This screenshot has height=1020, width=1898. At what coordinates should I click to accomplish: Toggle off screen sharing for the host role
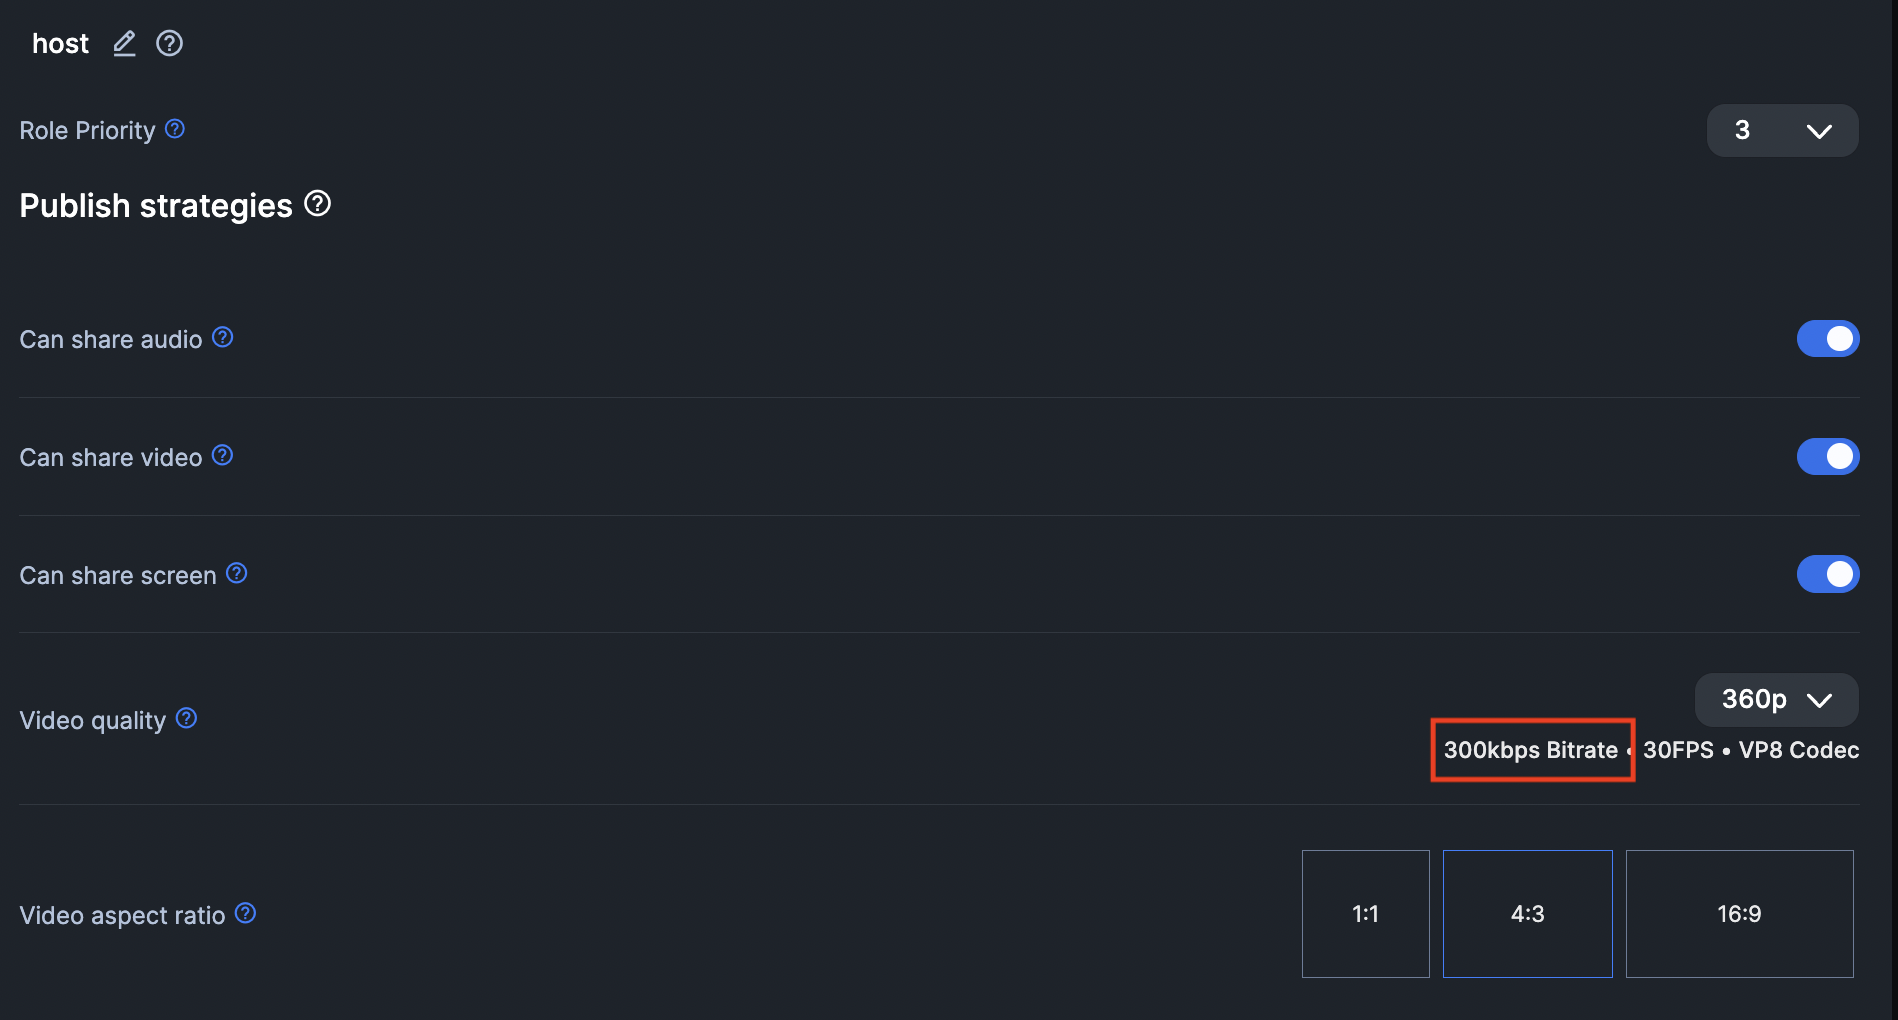(x=1827, y=574)
